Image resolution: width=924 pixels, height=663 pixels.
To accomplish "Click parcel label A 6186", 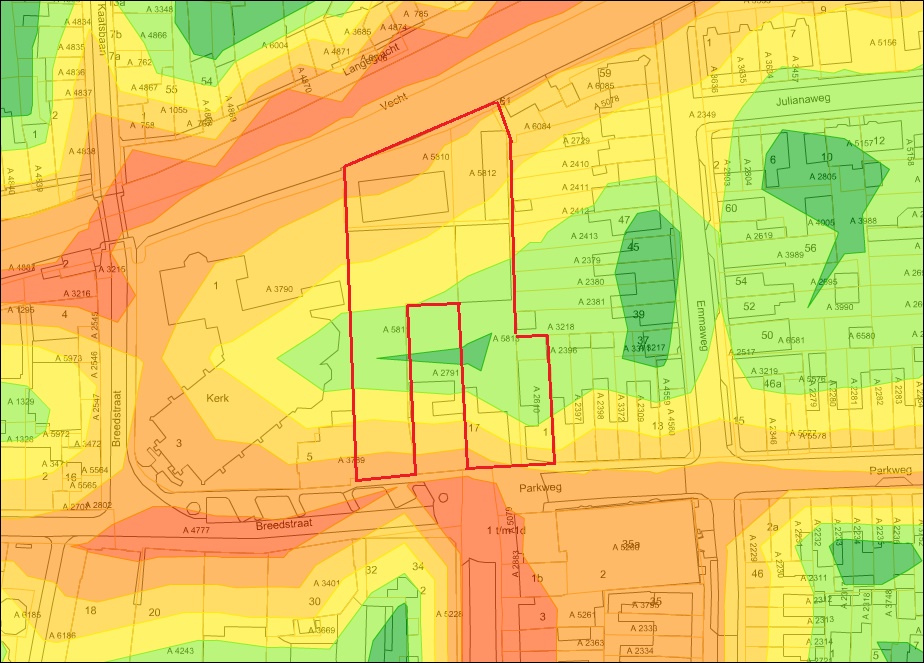I will [62, 635].
